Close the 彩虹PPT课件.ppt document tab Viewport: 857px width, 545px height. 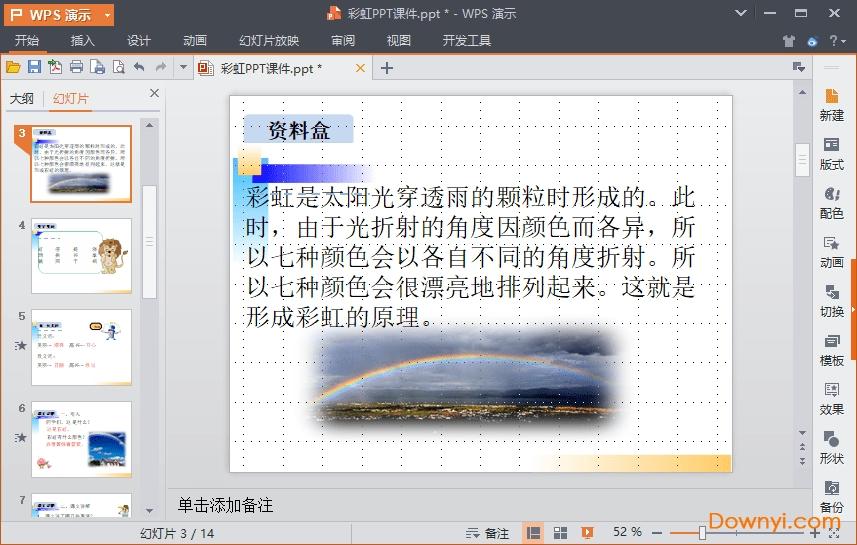(360, 68)
